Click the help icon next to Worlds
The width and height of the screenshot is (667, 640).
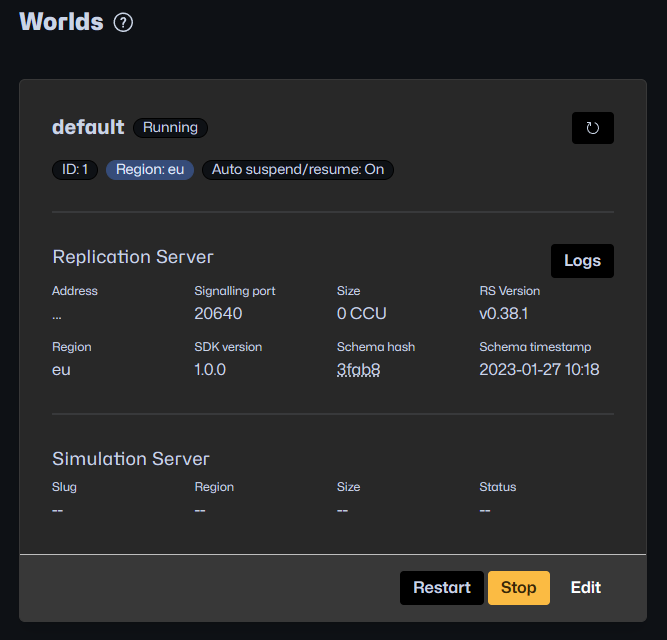point(123,22)
